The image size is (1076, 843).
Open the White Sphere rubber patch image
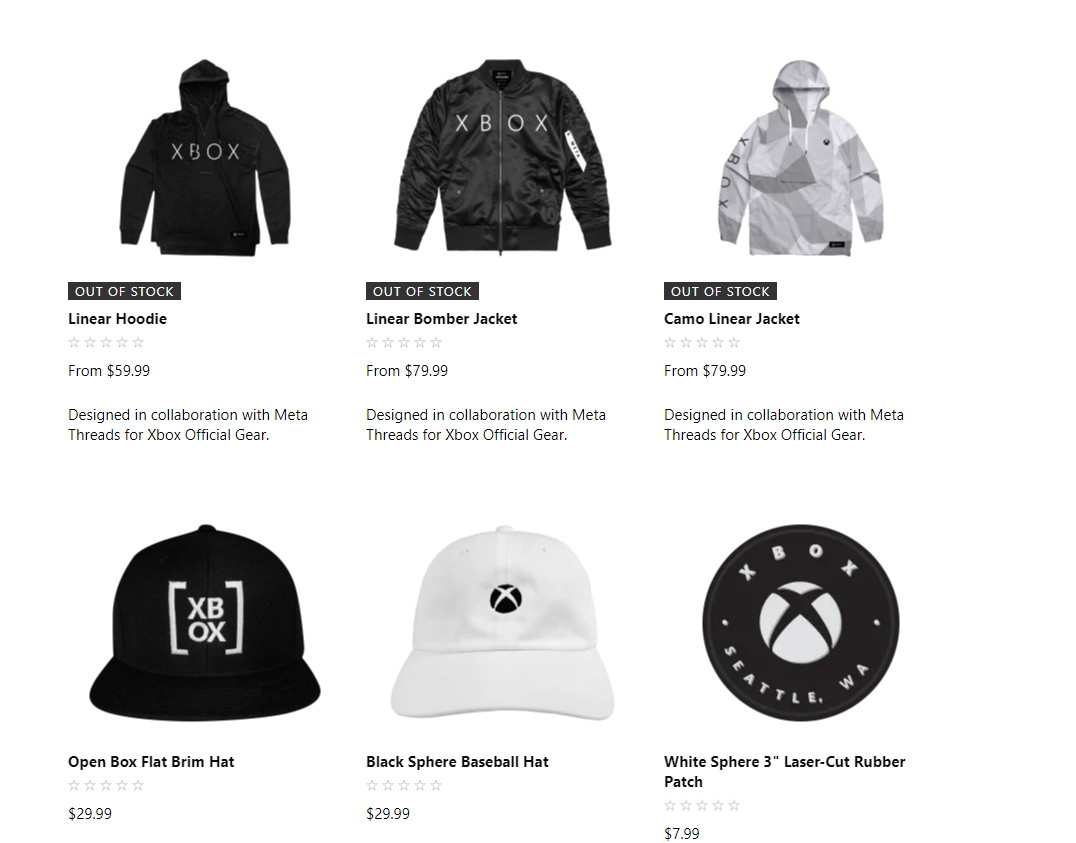tap(800, 623)
